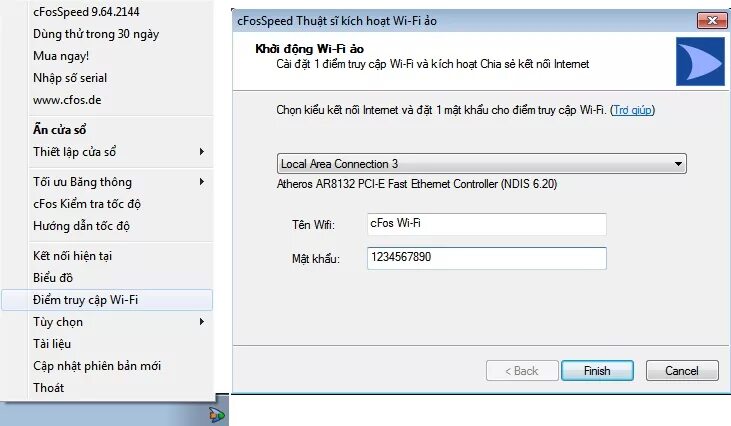Click the Tên Wifi text field
The height and width of the screenshot is (426, 731).
(x=487, y=224)
